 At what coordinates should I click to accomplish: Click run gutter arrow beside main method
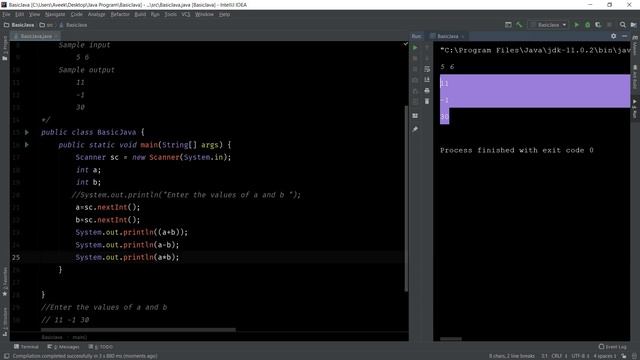point(27,144)
